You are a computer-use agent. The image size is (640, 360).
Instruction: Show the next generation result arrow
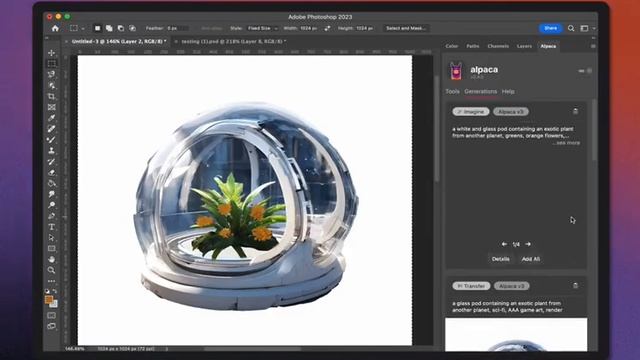528,244
